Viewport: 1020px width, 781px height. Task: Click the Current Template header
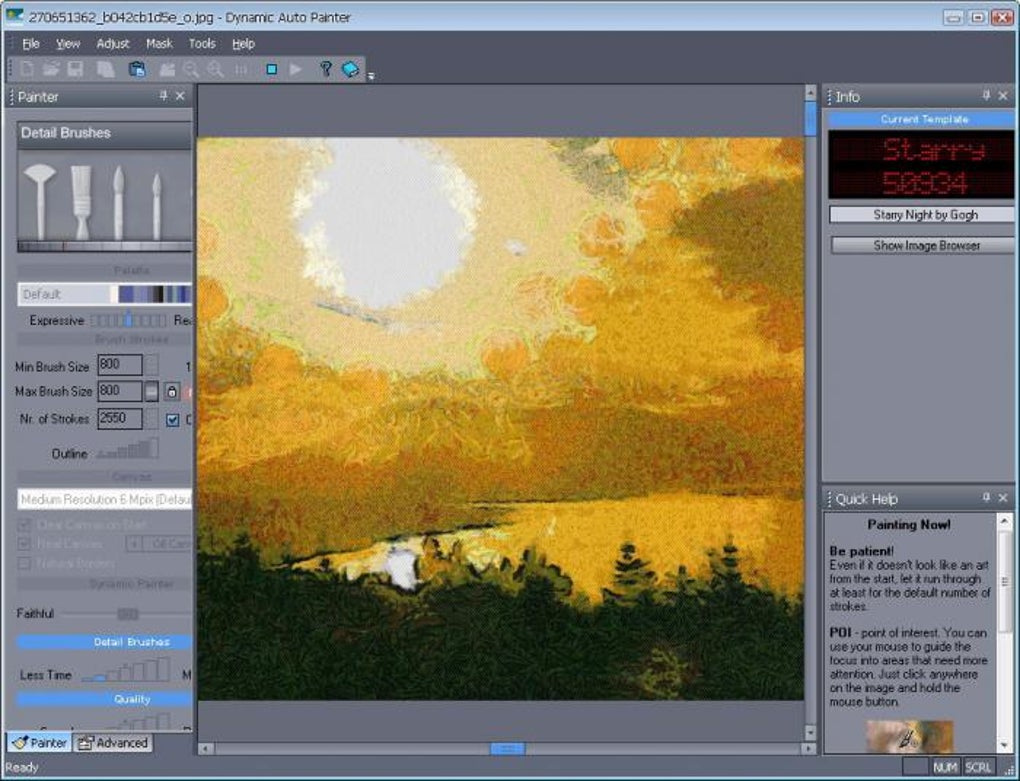click(923, 119)
